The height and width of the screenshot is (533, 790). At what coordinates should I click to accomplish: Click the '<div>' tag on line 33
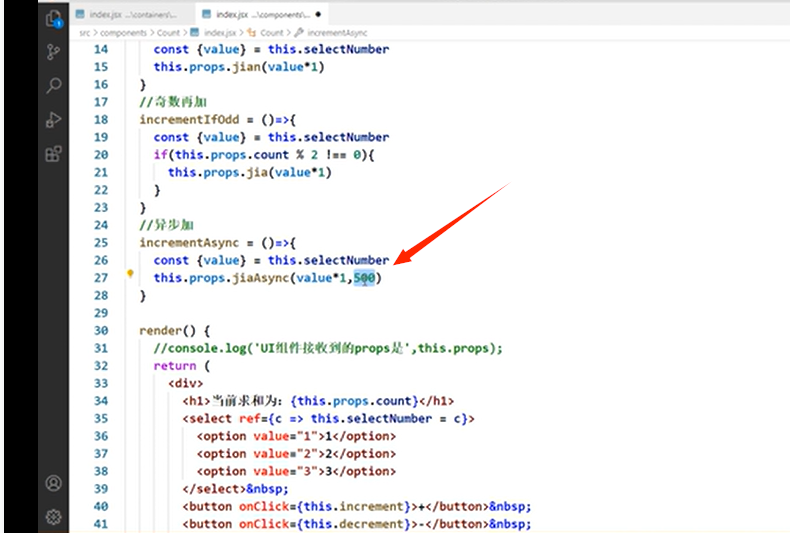pos(186,383)
